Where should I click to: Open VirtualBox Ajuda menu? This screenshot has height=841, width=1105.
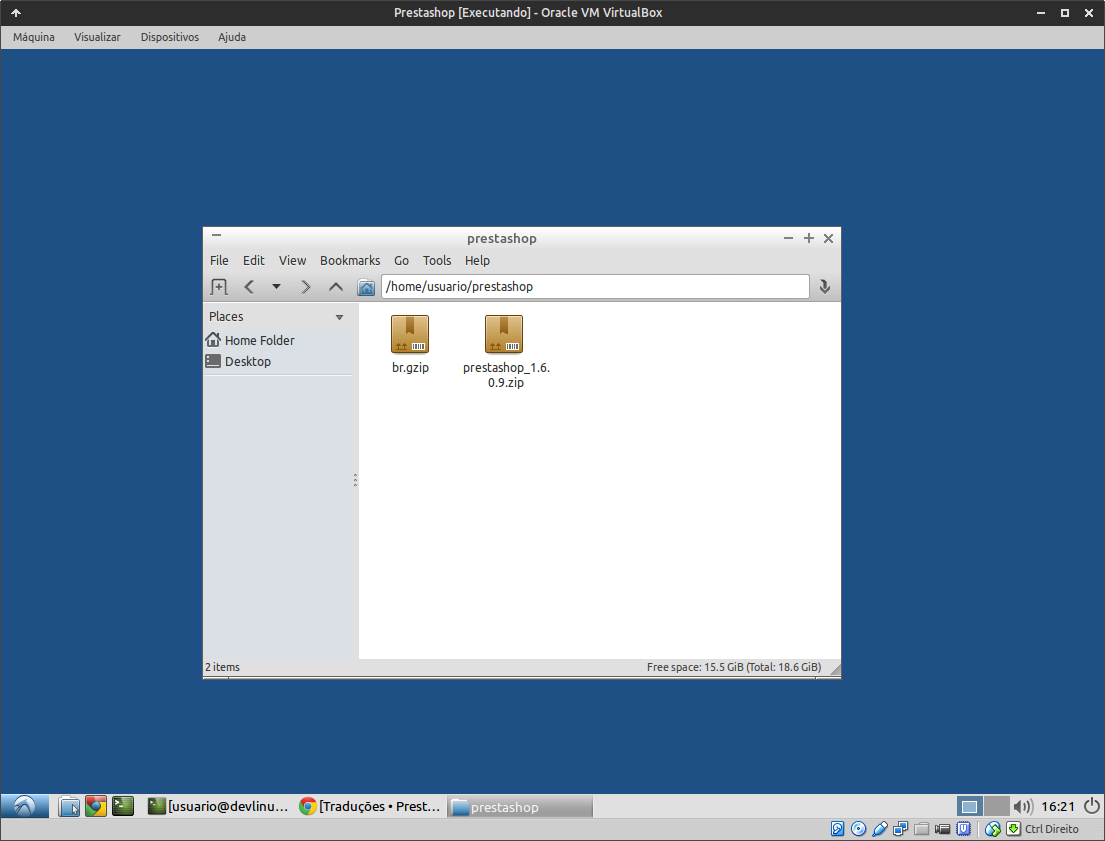[x=232, y=37]
